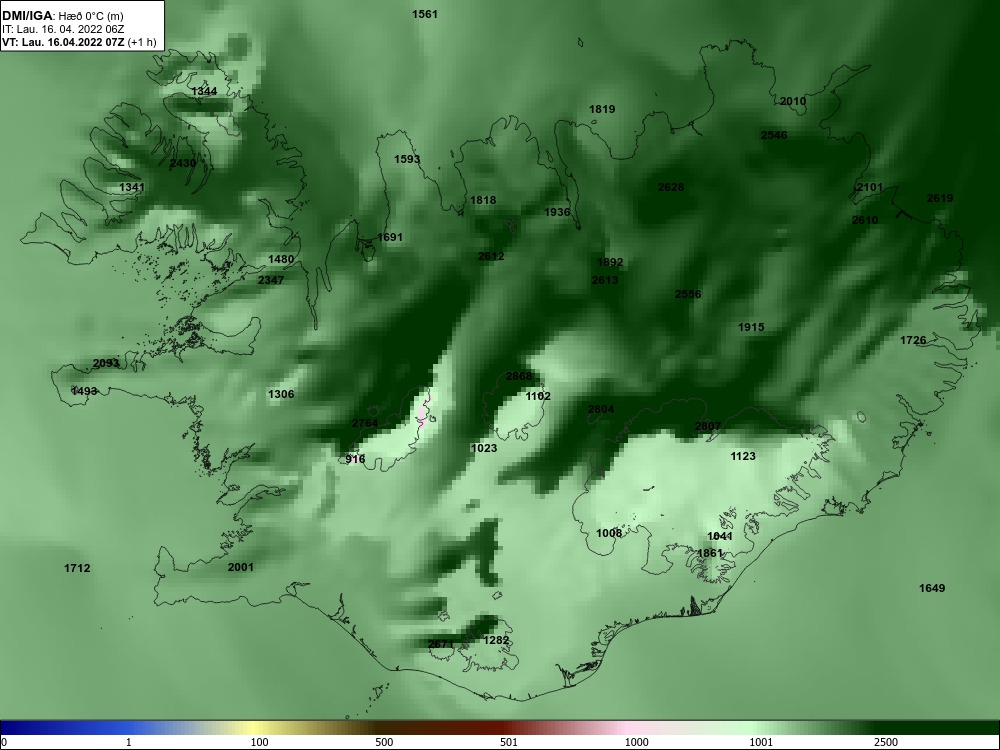This screenshot has height=750, width=1000.
Task: Click the map value 1306
Action: 281,394
